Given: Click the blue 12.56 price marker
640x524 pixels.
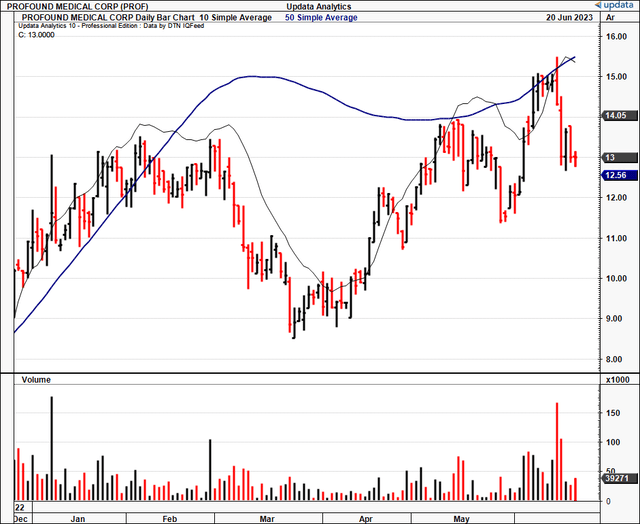Looking at the screenshot, I should pos(619,175).
